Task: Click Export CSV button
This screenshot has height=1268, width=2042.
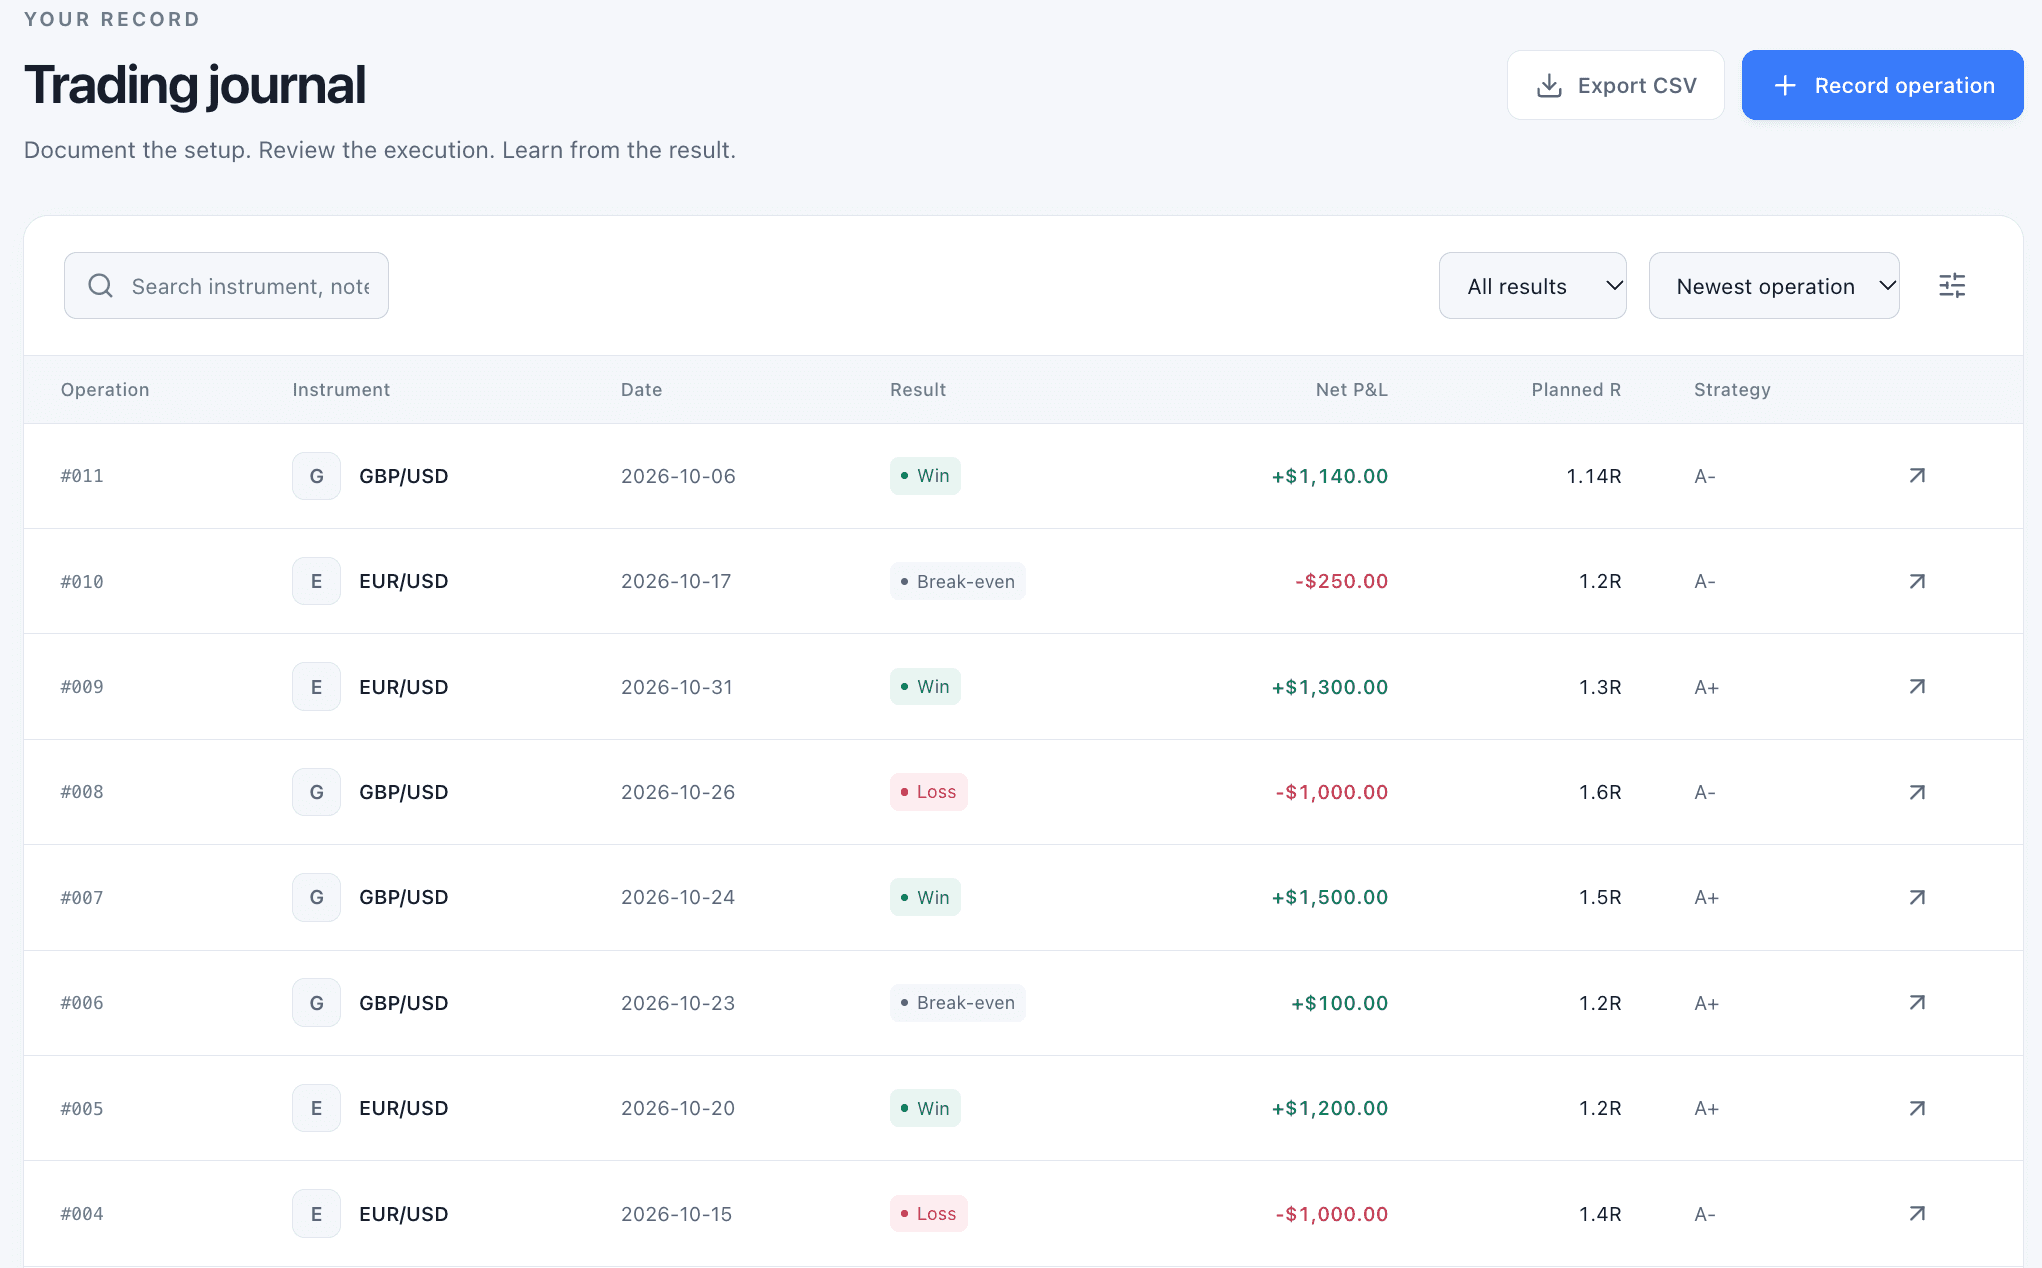Action: [x=1615, y=85]
